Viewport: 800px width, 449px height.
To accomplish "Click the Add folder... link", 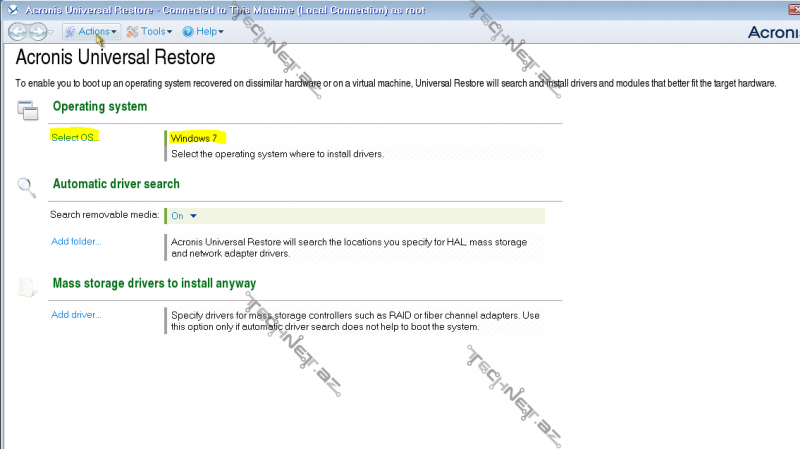I will (x=76, y=241).
